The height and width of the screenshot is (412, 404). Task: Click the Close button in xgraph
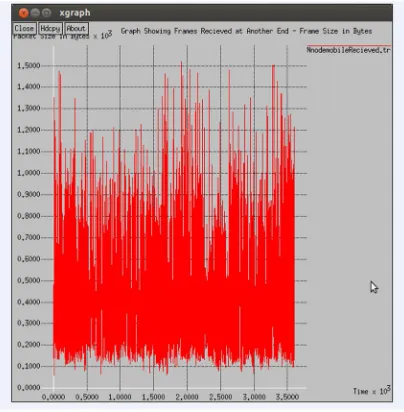(24, 28)
